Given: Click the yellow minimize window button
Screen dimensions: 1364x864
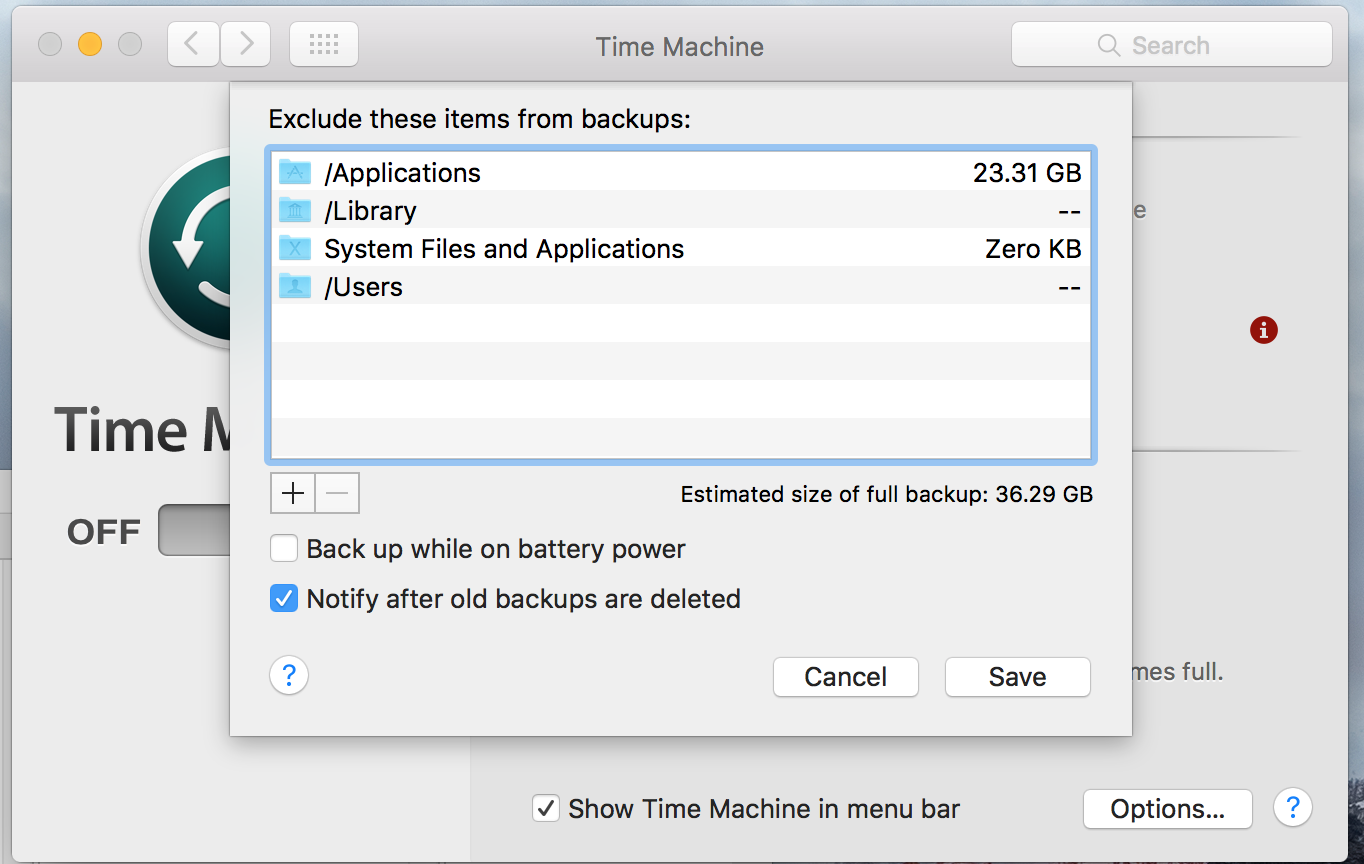Looking at the screenshot, I should tap(90, 44).
